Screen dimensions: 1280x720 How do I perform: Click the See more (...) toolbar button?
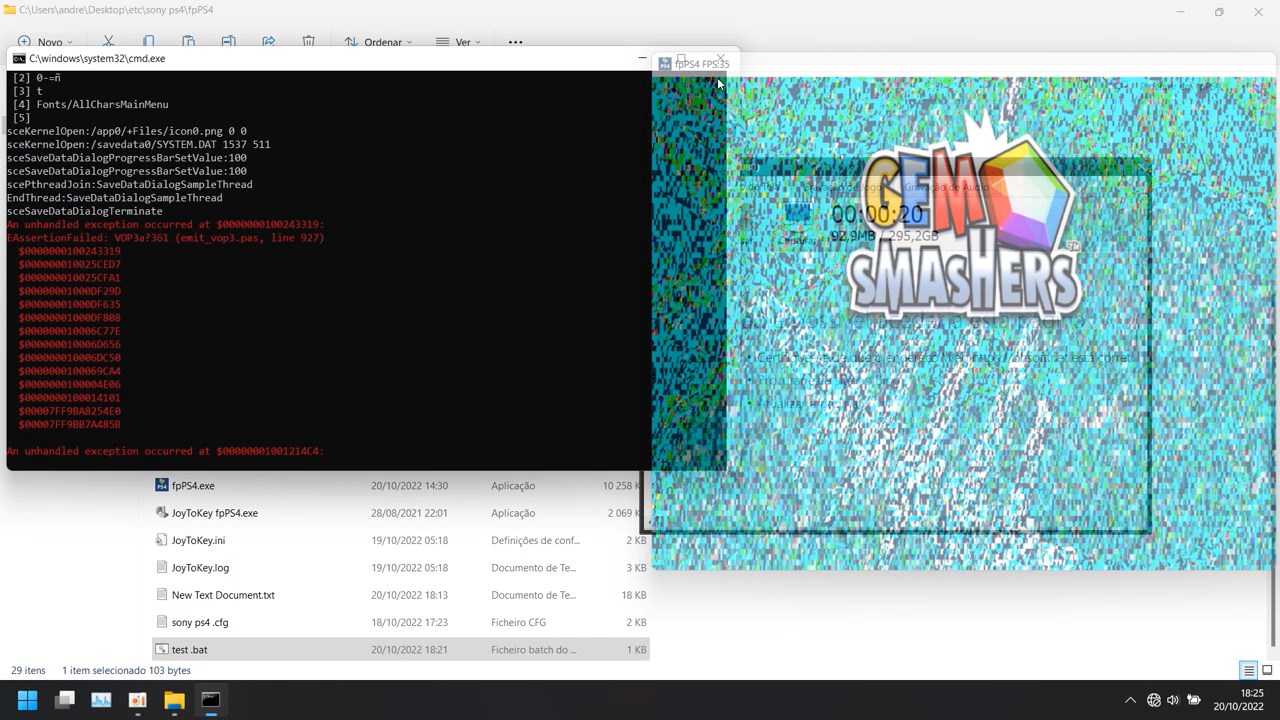coord(515,42)
